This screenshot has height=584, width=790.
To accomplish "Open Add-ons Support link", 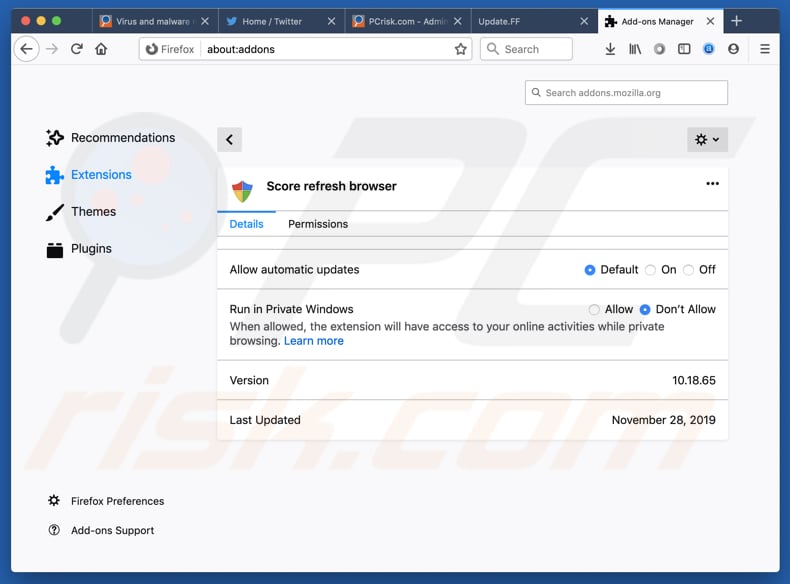I will (x=112, y=530).
